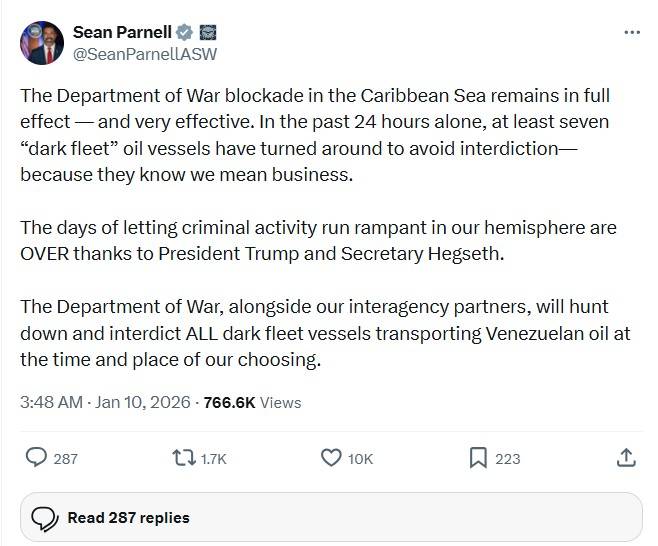
Task: Click the government affiliation badge icon
Action: click(x=208, y=32)
